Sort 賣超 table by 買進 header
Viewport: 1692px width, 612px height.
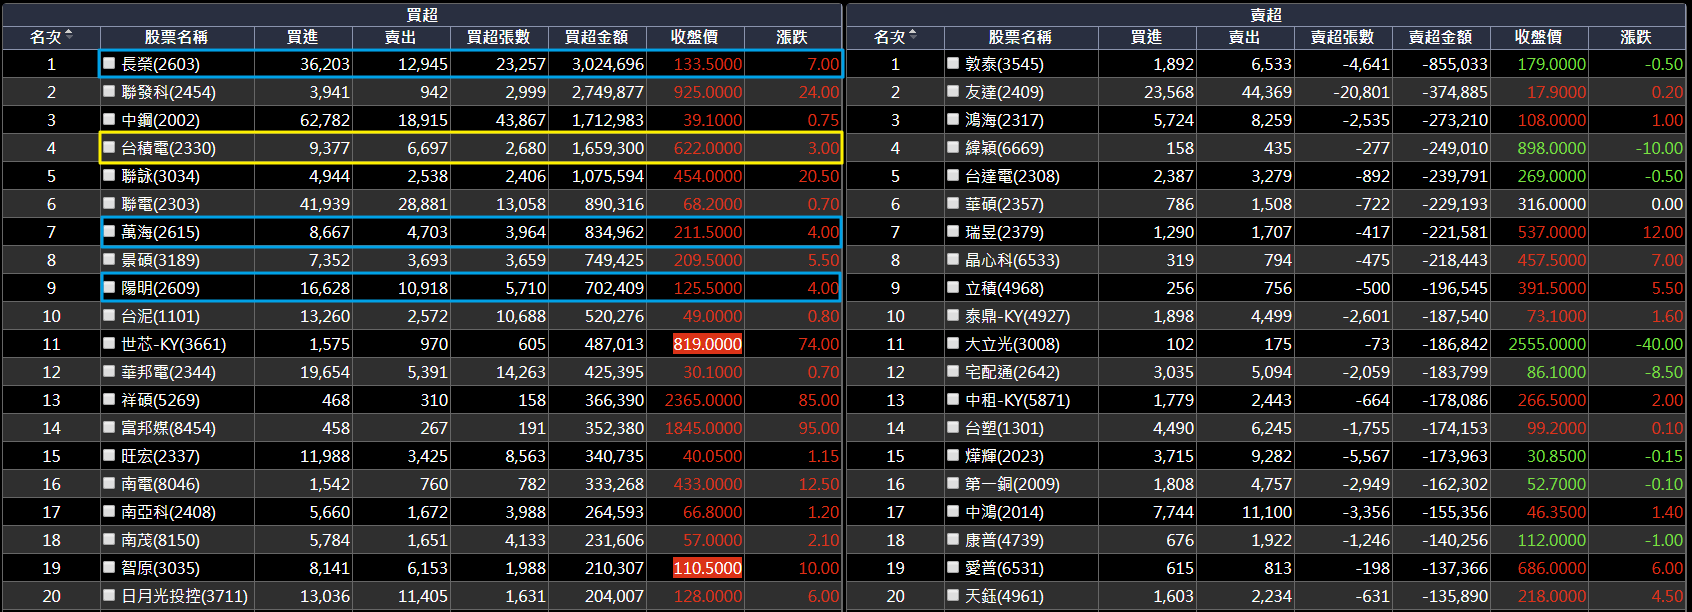(x=1147, y=37)
